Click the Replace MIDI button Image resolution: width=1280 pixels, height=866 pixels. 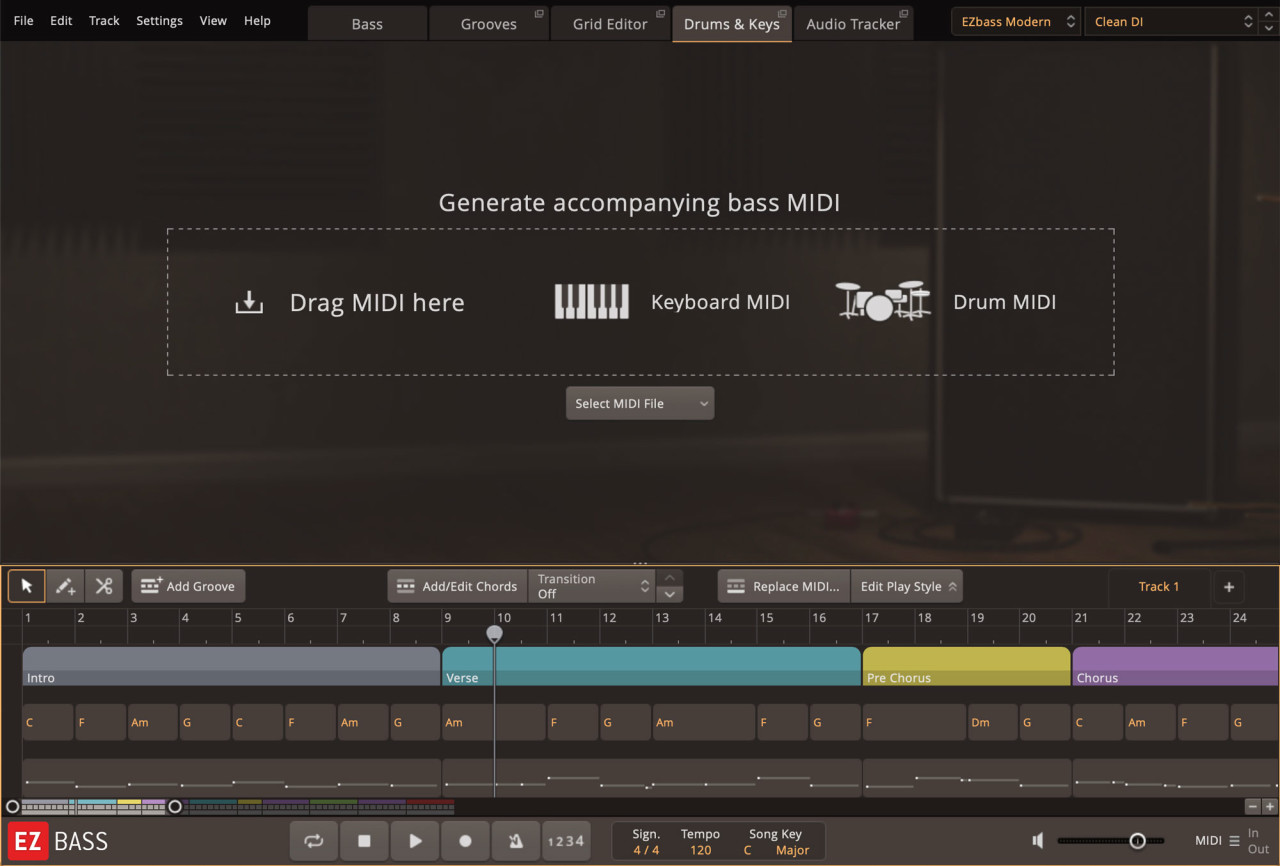click(x=784, y=586)
